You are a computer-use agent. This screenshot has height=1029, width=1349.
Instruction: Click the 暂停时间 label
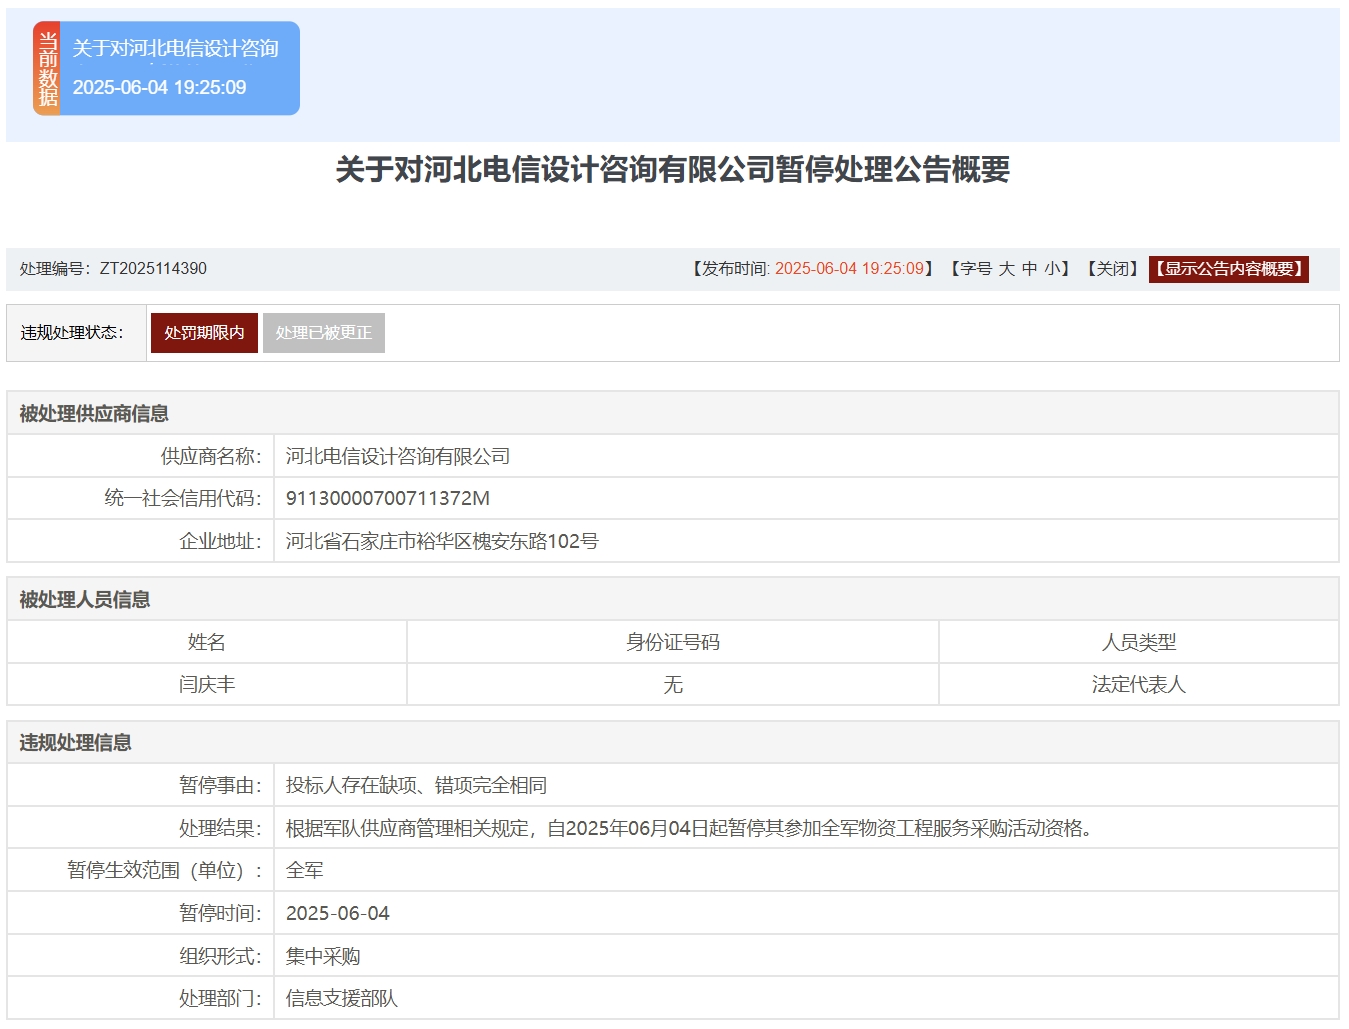point(221,913)
